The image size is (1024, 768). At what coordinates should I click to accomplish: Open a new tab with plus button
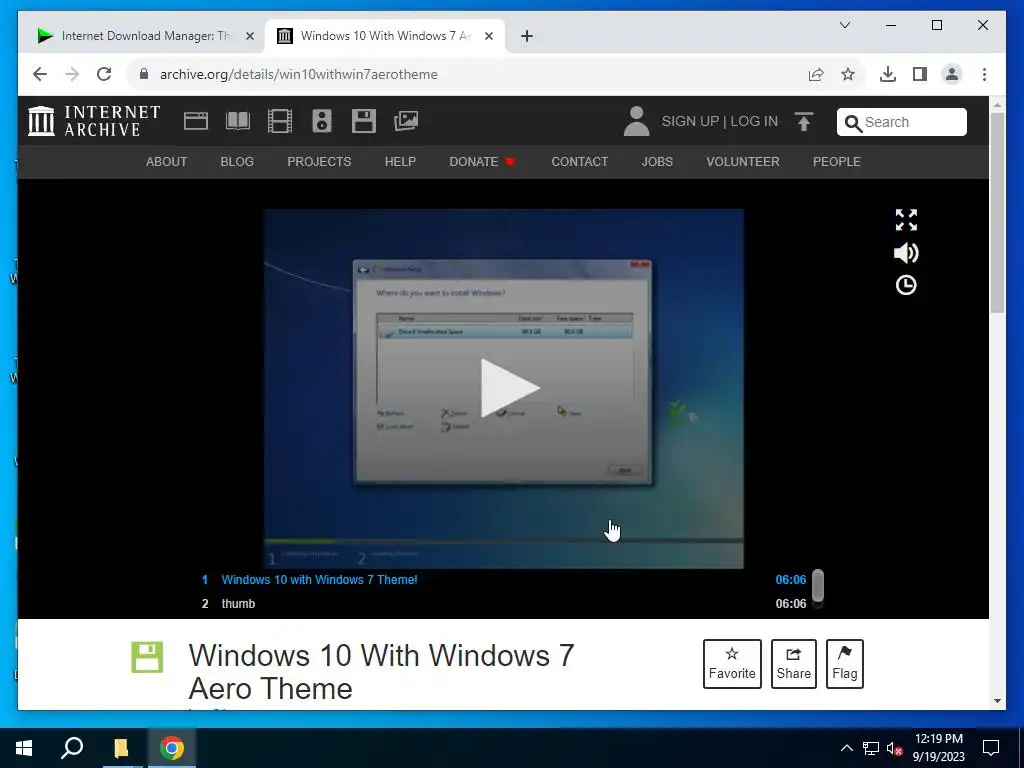(x=527, y=36)
